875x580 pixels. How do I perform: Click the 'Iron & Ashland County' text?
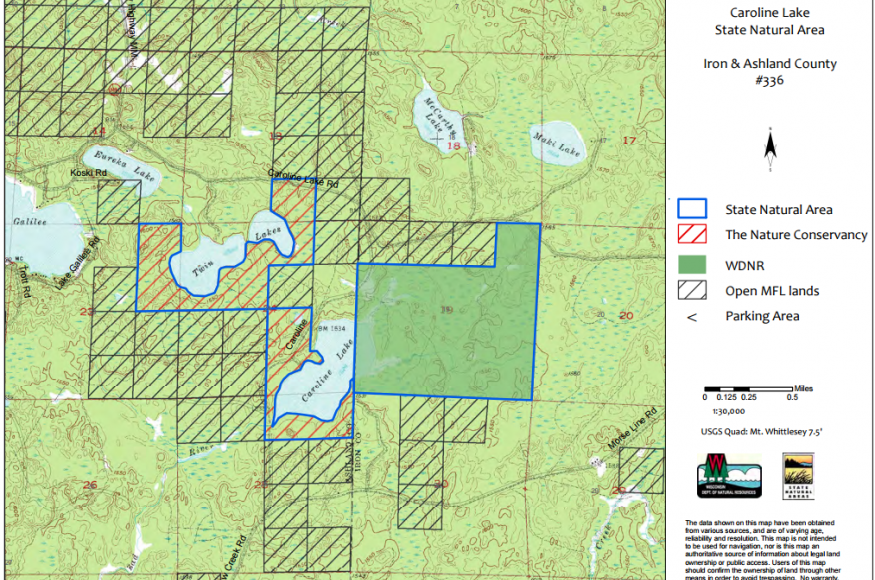(x=770, y=64)
